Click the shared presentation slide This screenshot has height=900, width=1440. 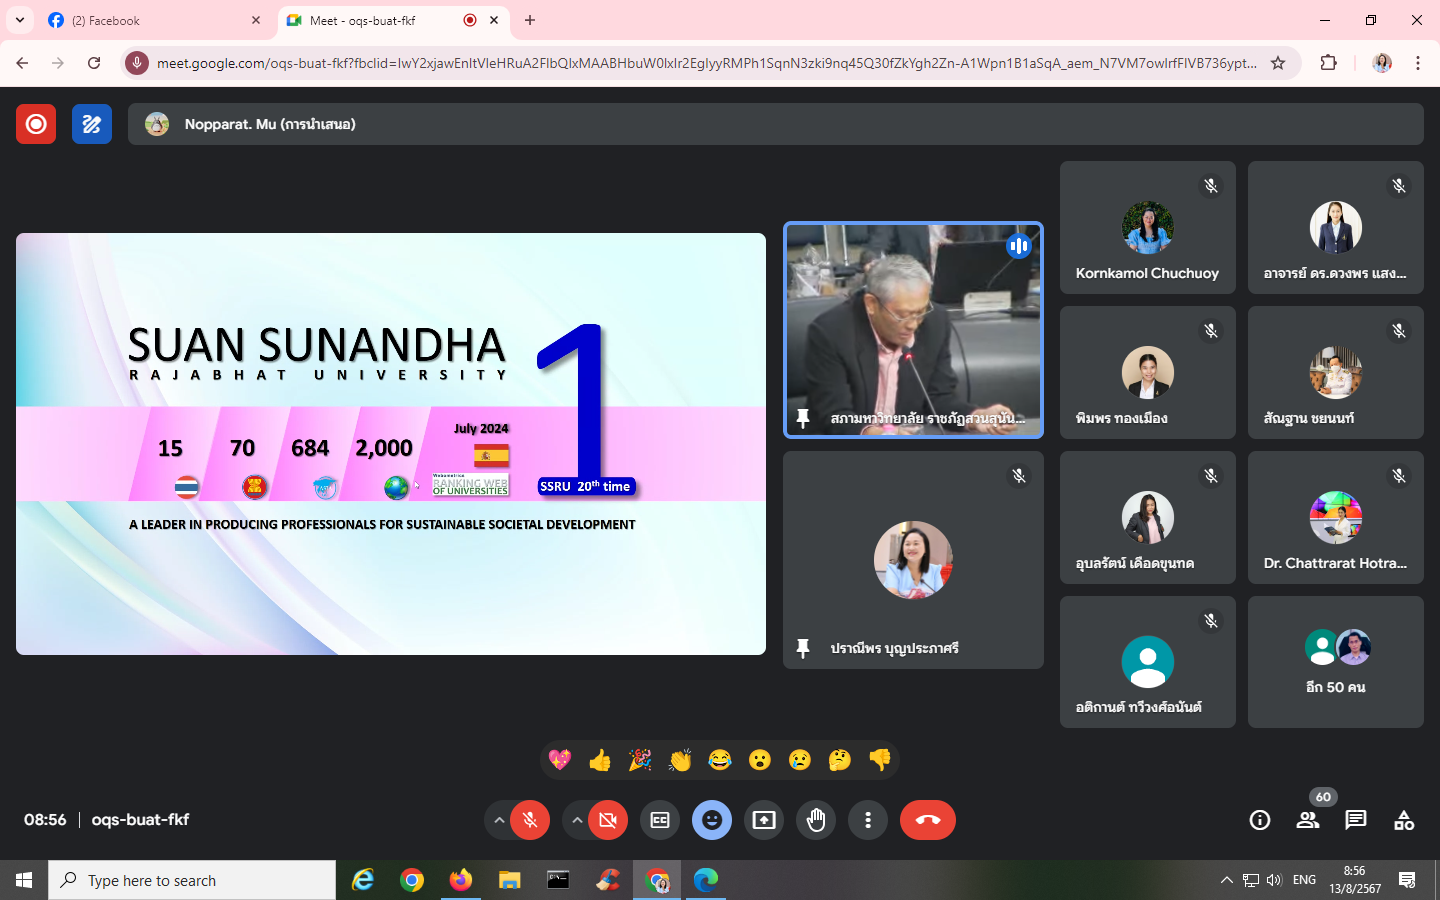pos(391,444)
